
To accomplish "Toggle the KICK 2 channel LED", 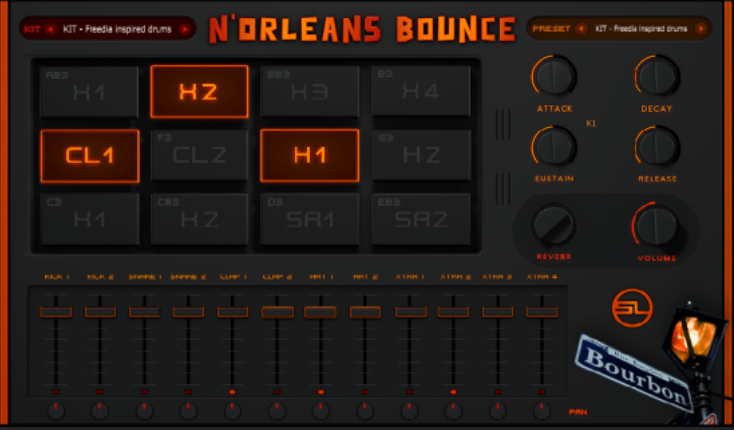I will tap(100, 392).
